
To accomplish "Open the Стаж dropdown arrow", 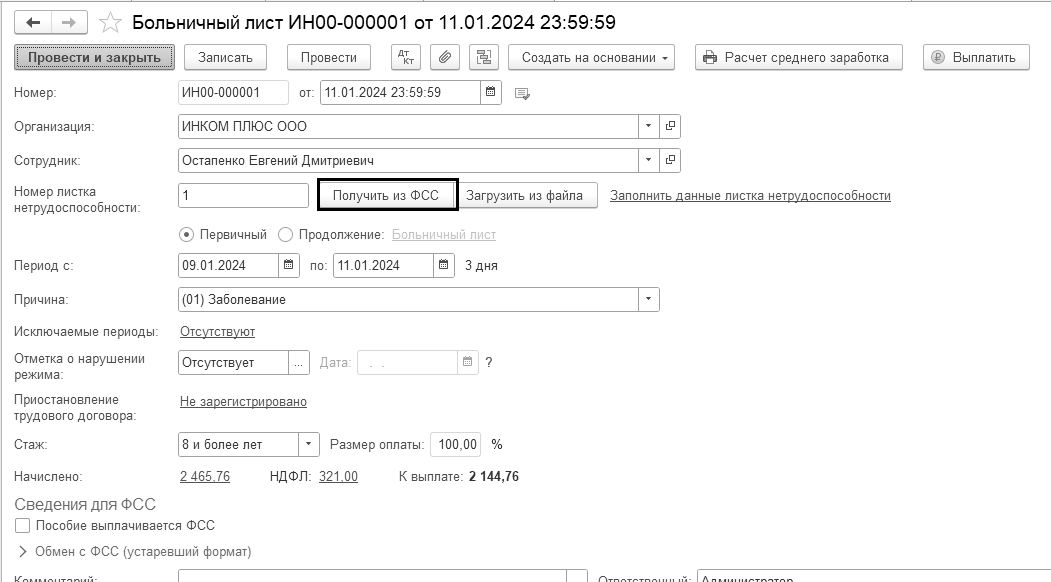I will tap(308, 444).
